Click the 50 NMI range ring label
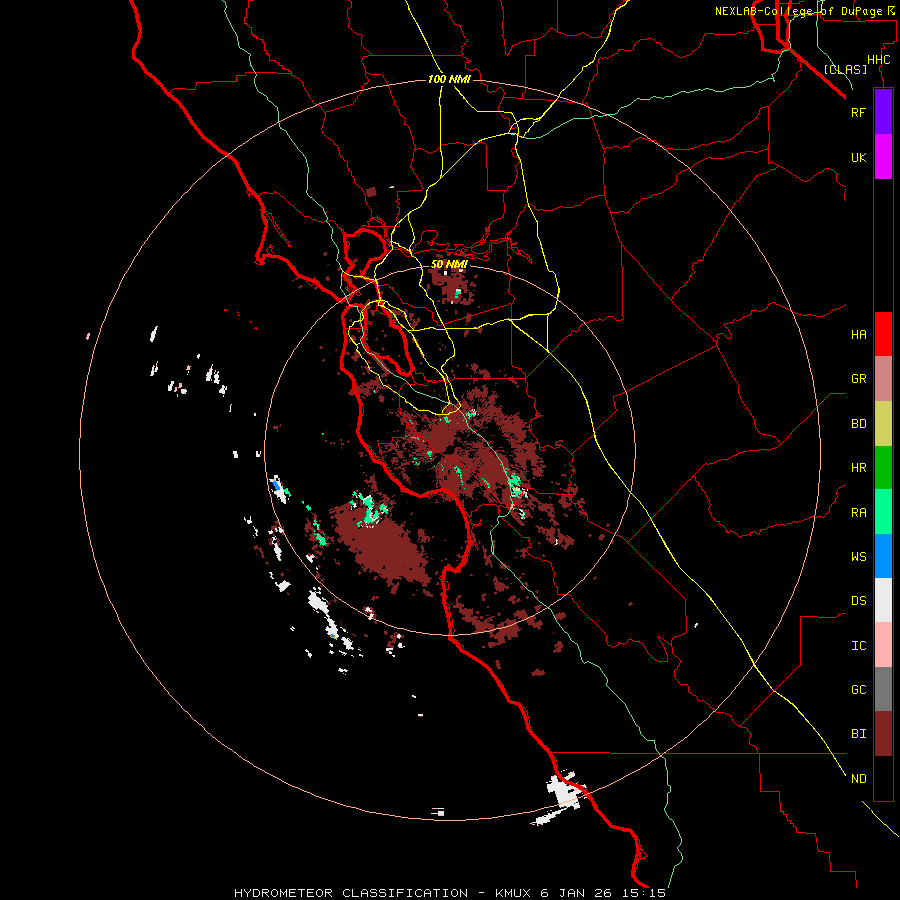The width and height of the screenshot is (900, 900). point(449,264)
